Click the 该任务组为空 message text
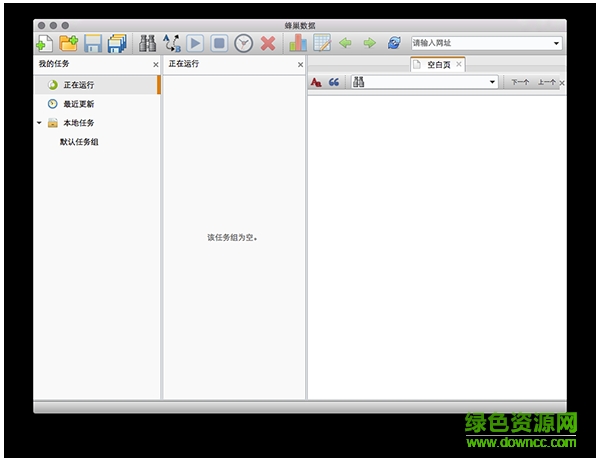This screenshot has height=461, width=600. [232, 238]
